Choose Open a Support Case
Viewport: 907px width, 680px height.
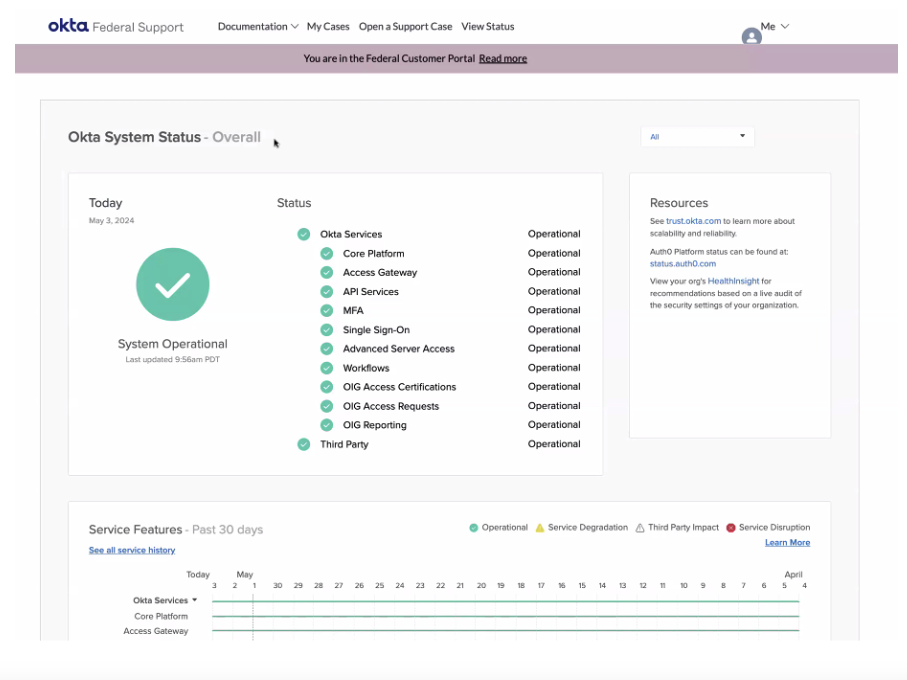tap(405, 26)
